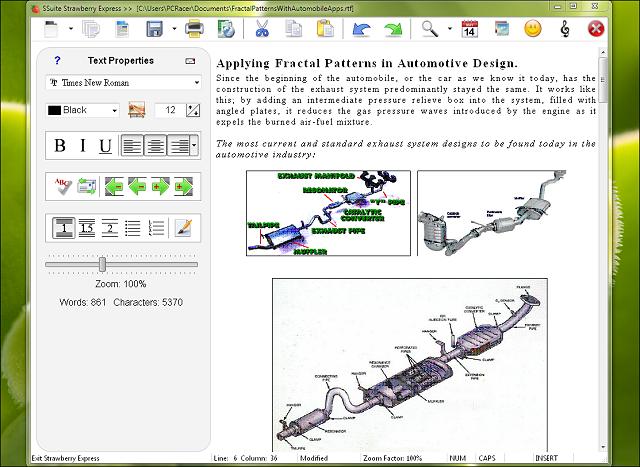Expand the save options dropdown arrow

coord(175,29)
